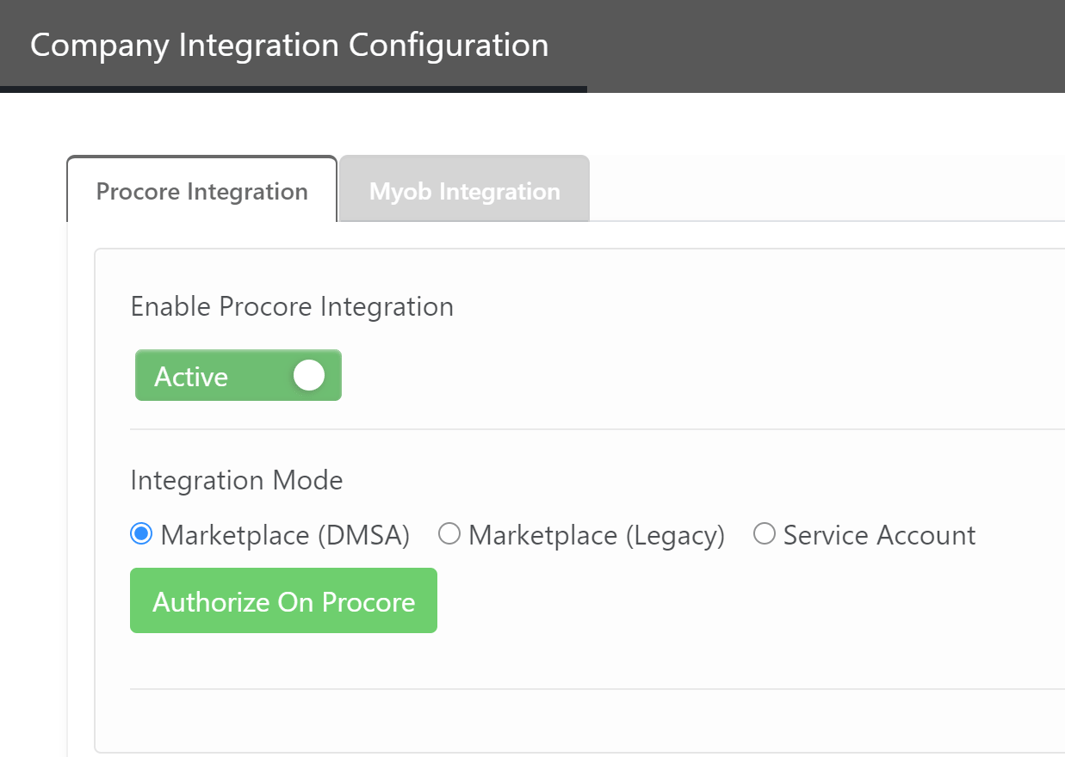The height and width of the screenshot is (757, 1065).
Task: Click inside the Procore settings panel
Action: coord(600,700)
